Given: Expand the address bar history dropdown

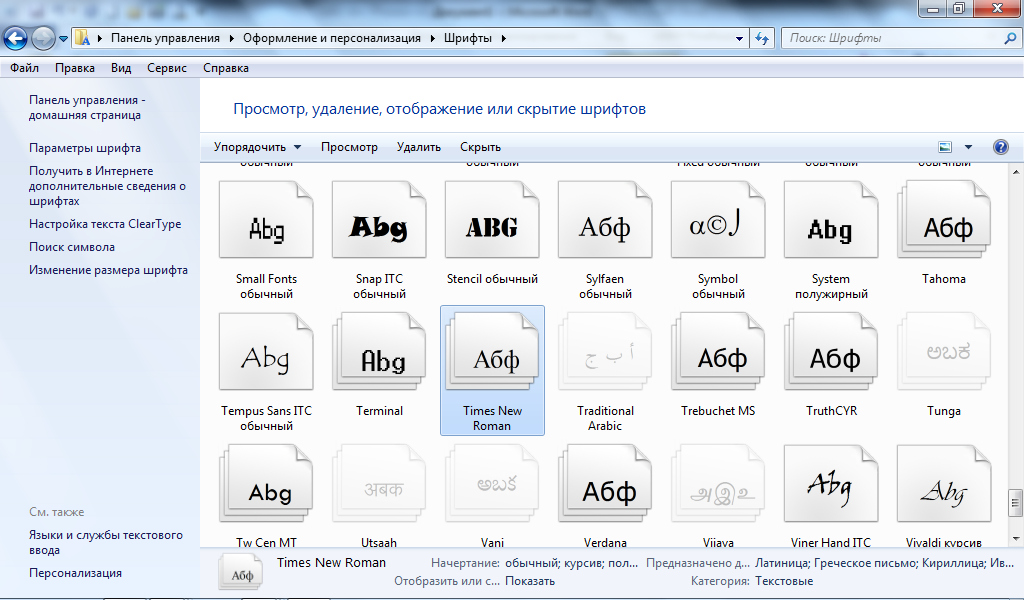Looking at the screenshot, I should pyautogui.click(x=739, y=39).
